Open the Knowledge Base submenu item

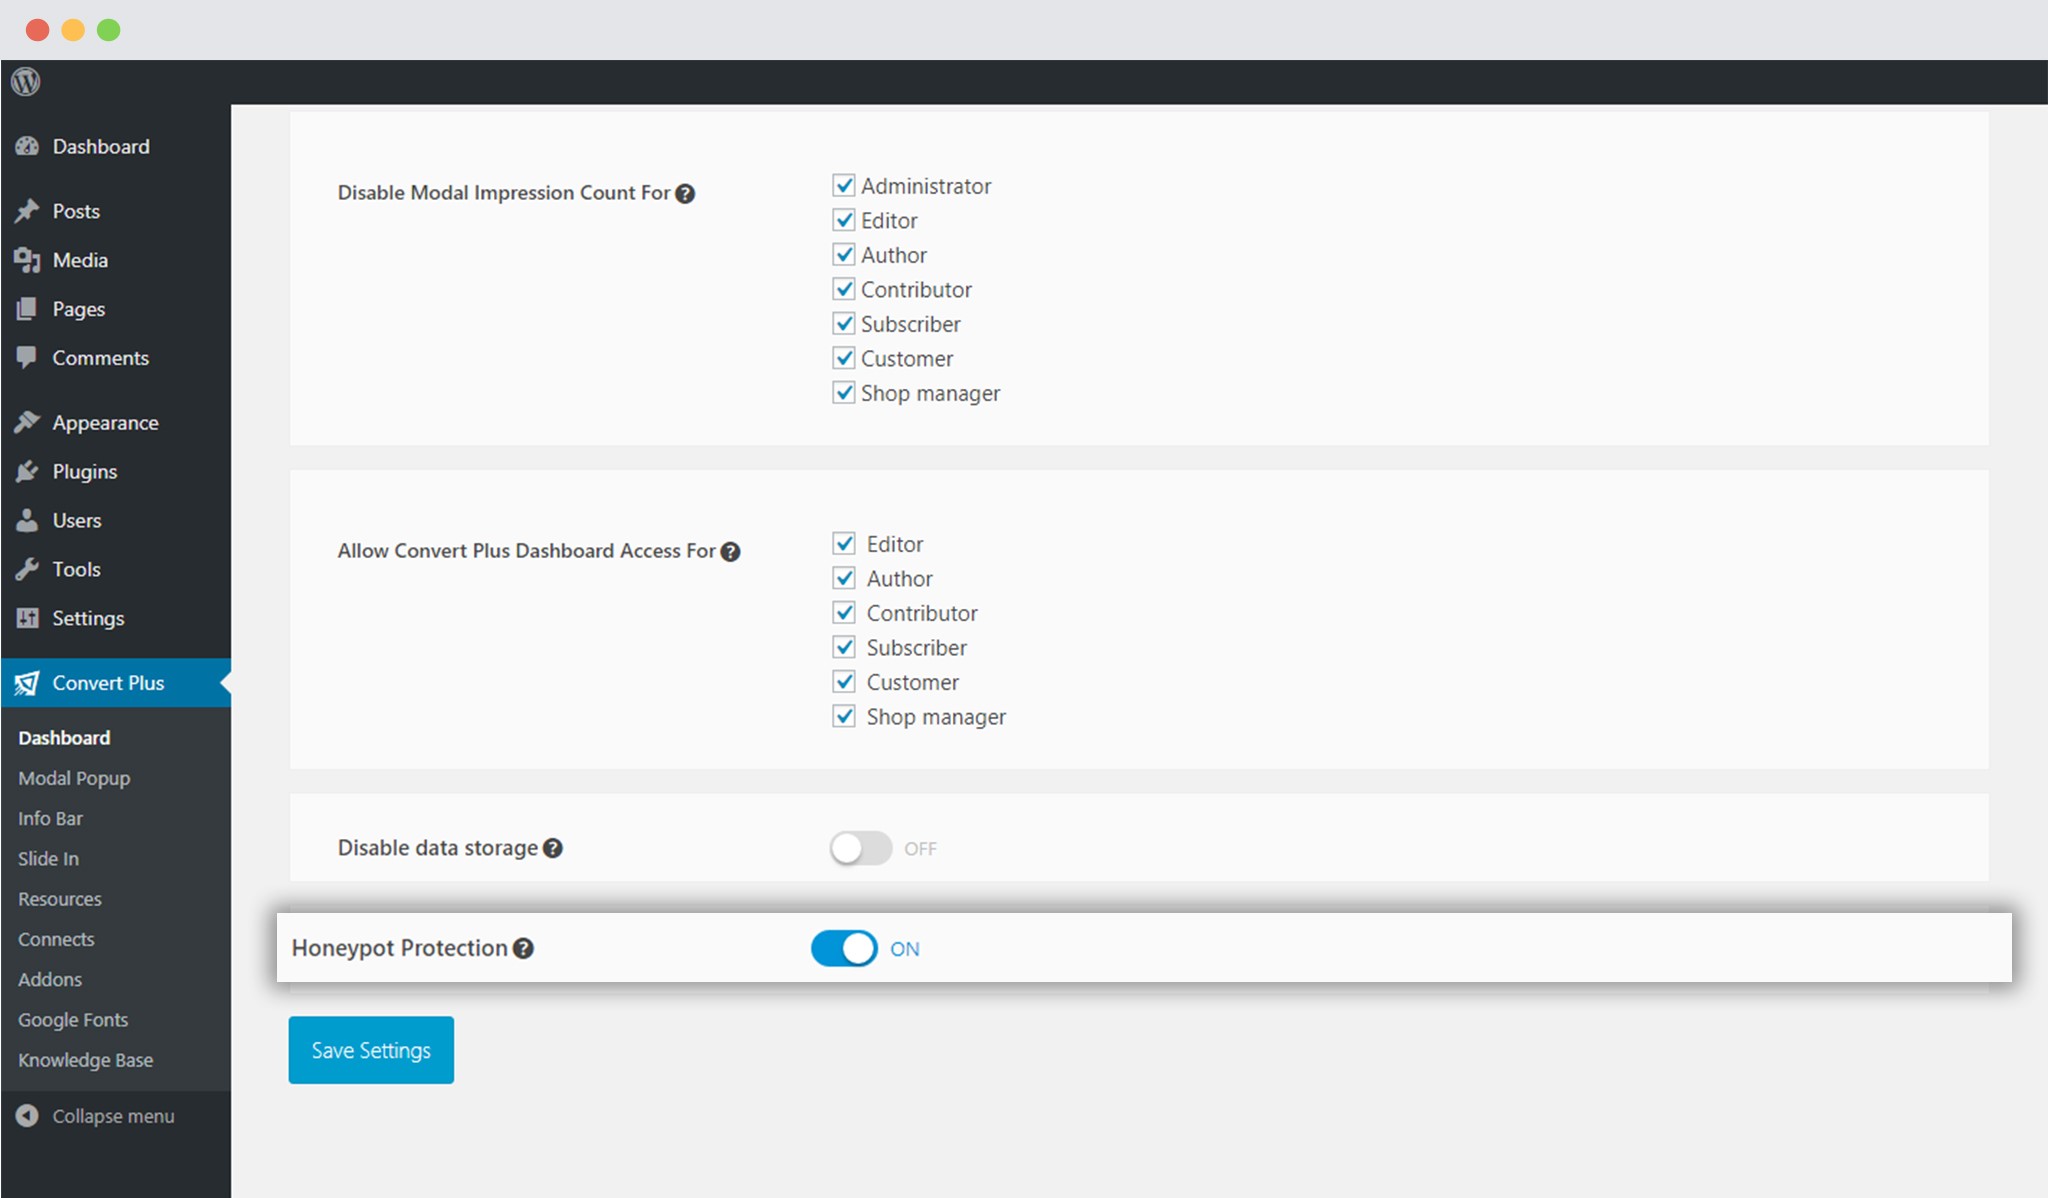pos(85,1060)
